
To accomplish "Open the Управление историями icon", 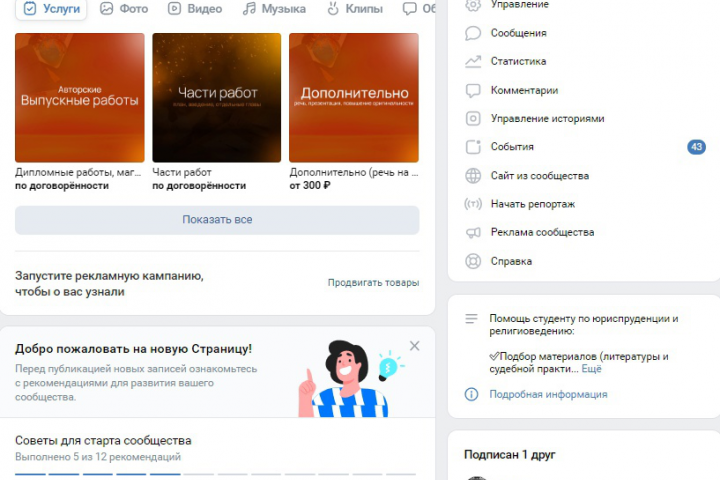I will click(x=472, y=119).
